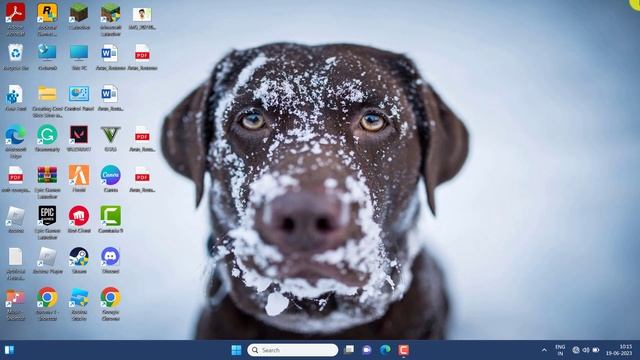Show hidden system tray icons
This screenshot has width=640, height=360.
544,350
